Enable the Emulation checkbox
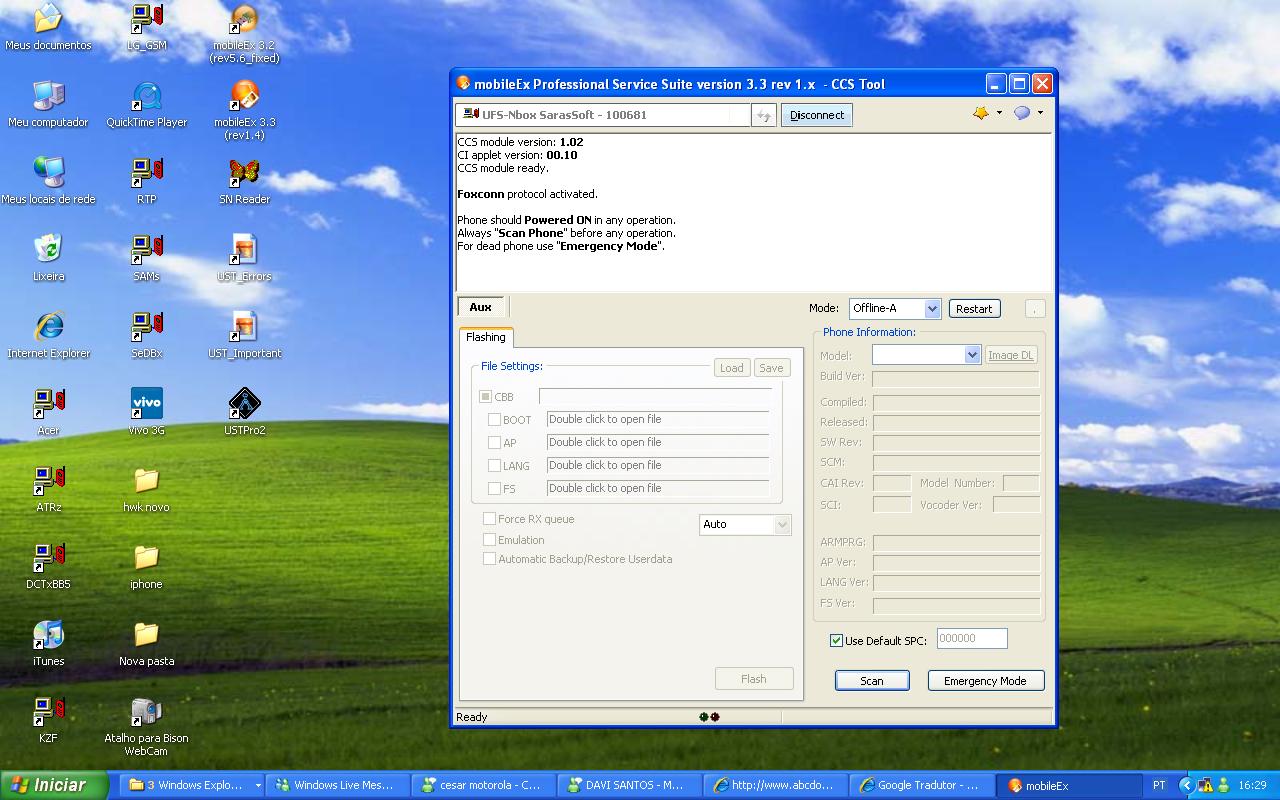The width and height of the screenshot is (1280, 800). [x=489, y=540]
